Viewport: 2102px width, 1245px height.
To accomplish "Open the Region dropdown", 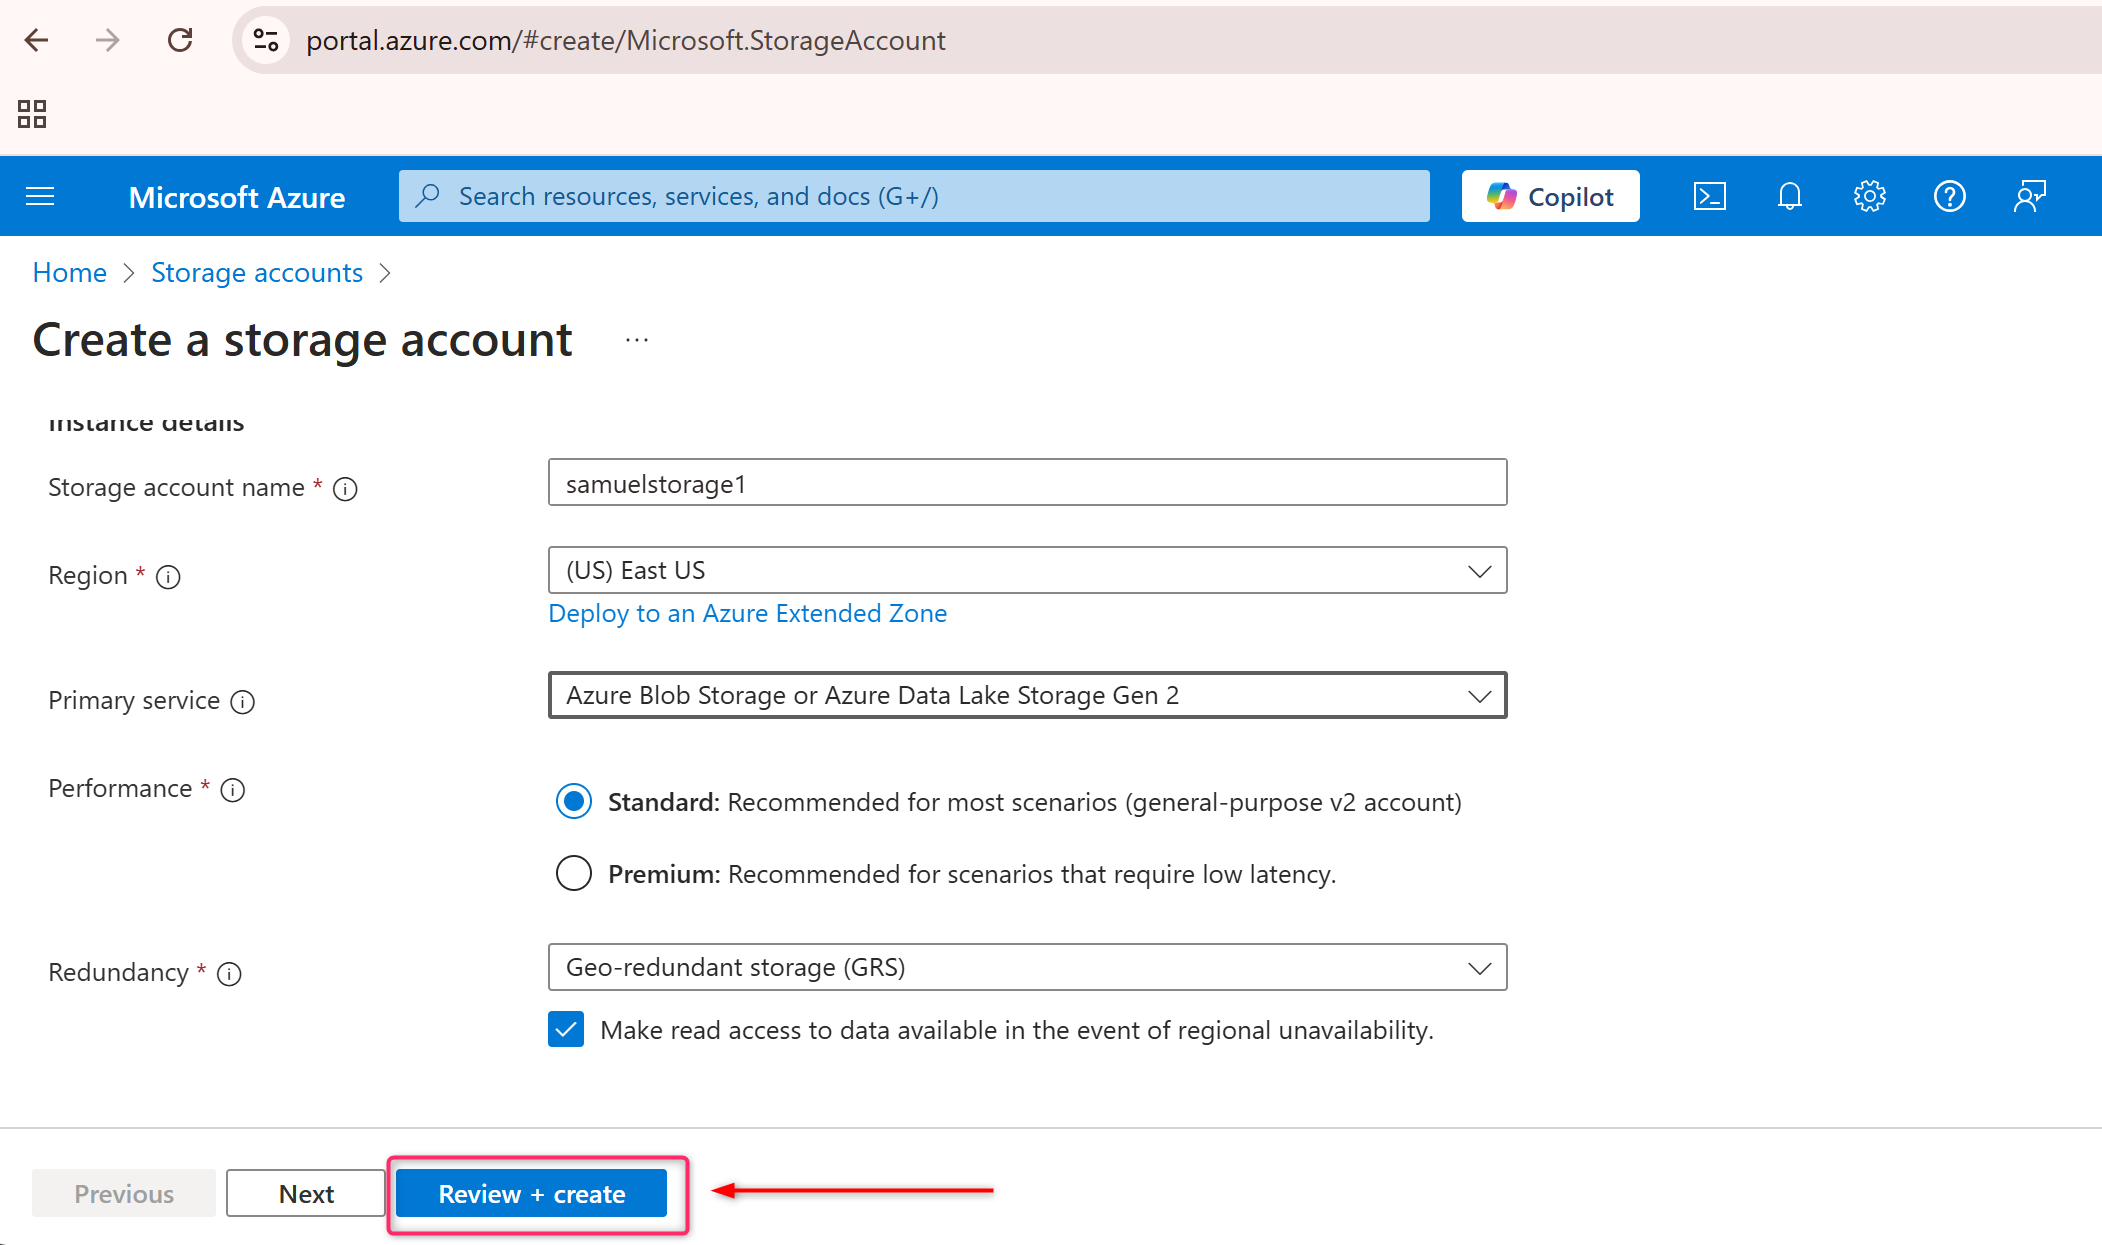I will coord(1027,570).
